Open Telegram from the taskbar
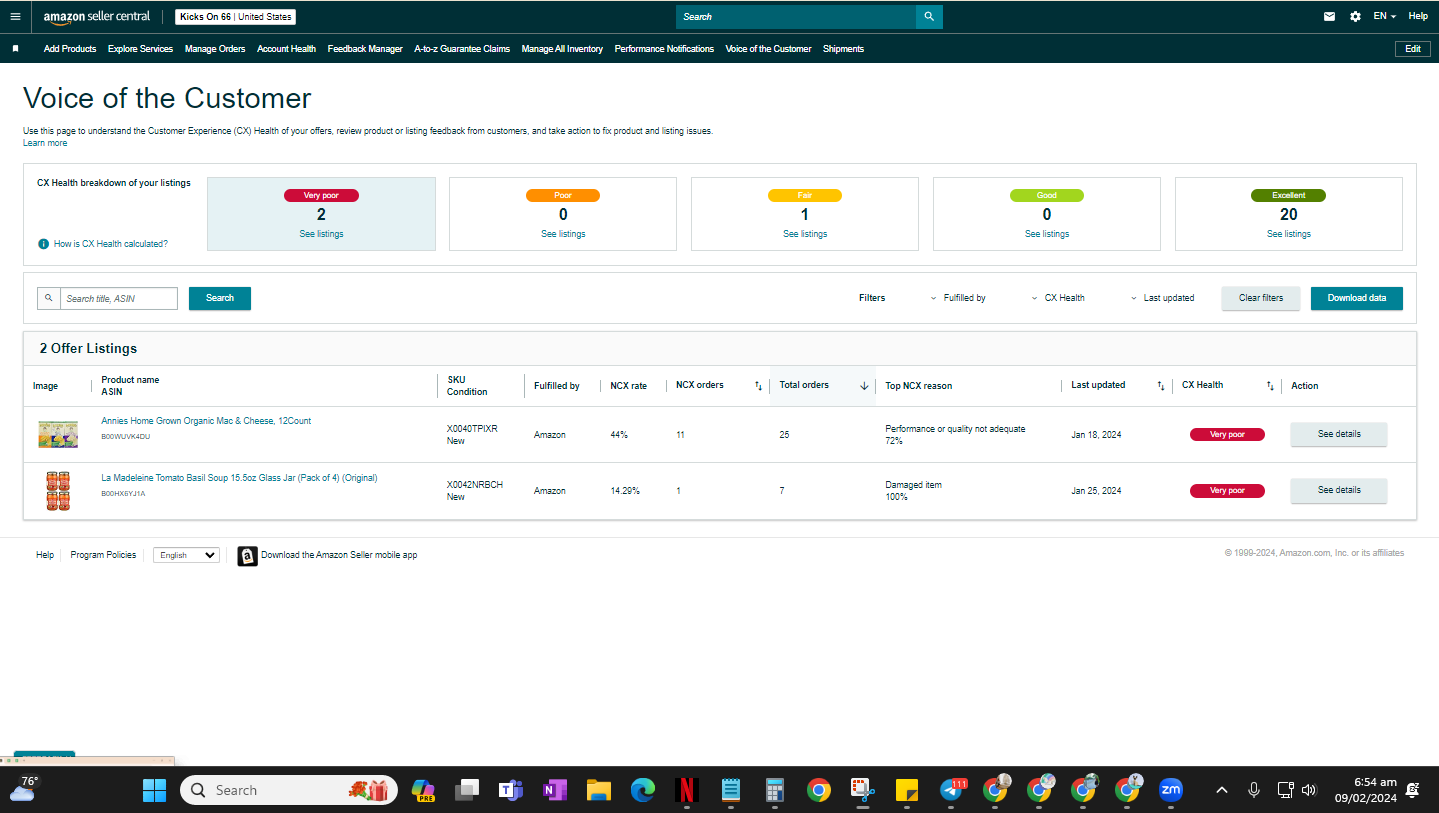This screenshot has height=813, width=1439. [952, 790]
